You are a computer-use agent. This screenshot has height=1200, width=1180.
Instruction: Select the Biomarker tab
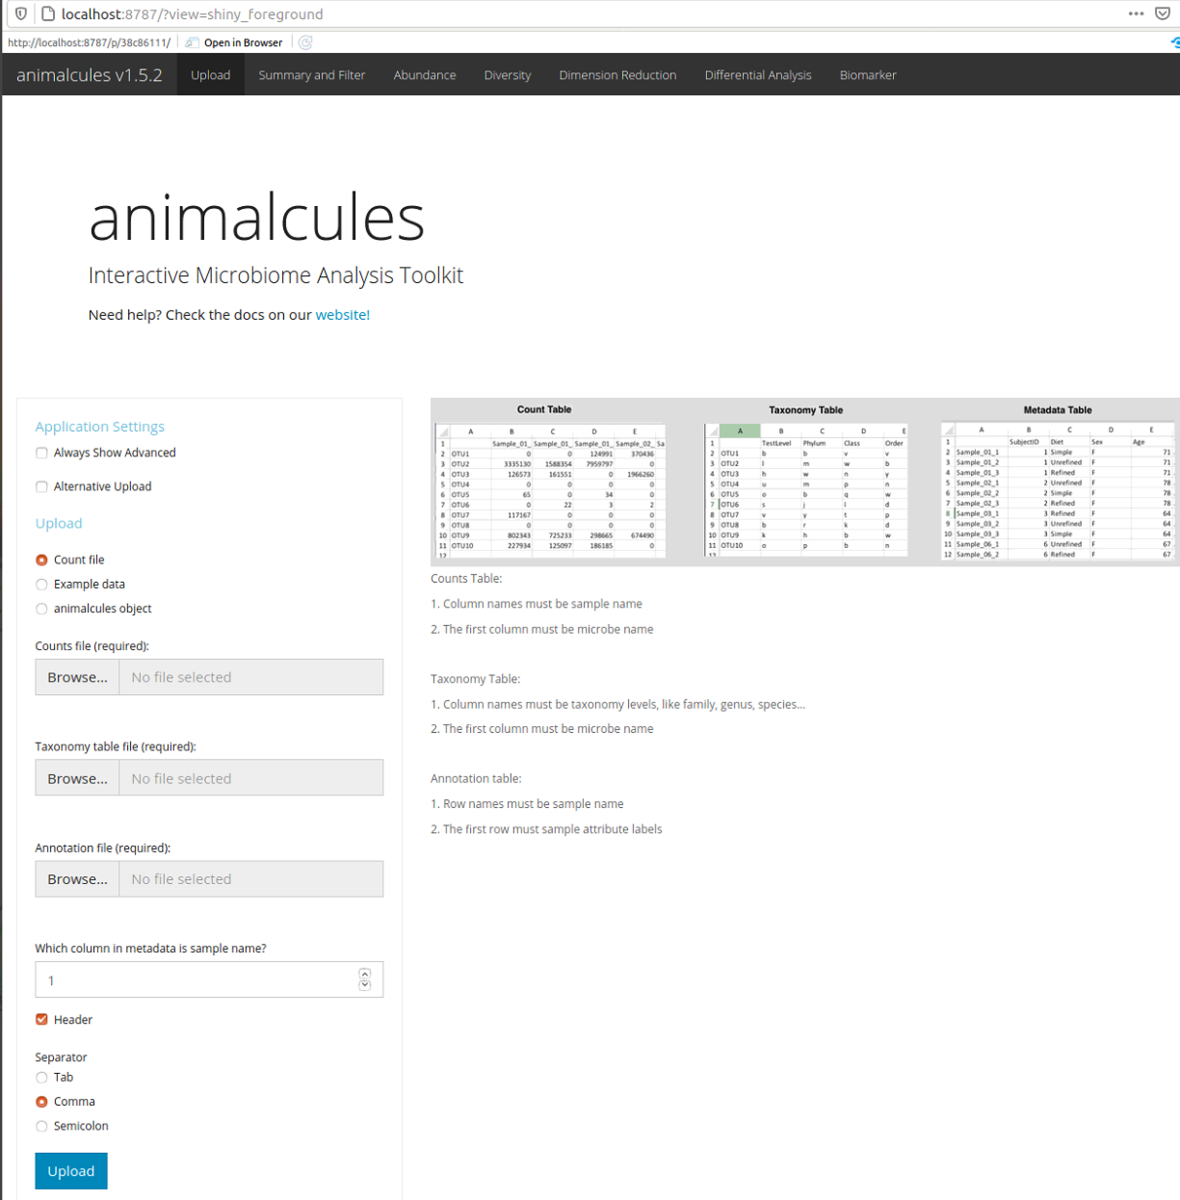click(x=868, y=75)
